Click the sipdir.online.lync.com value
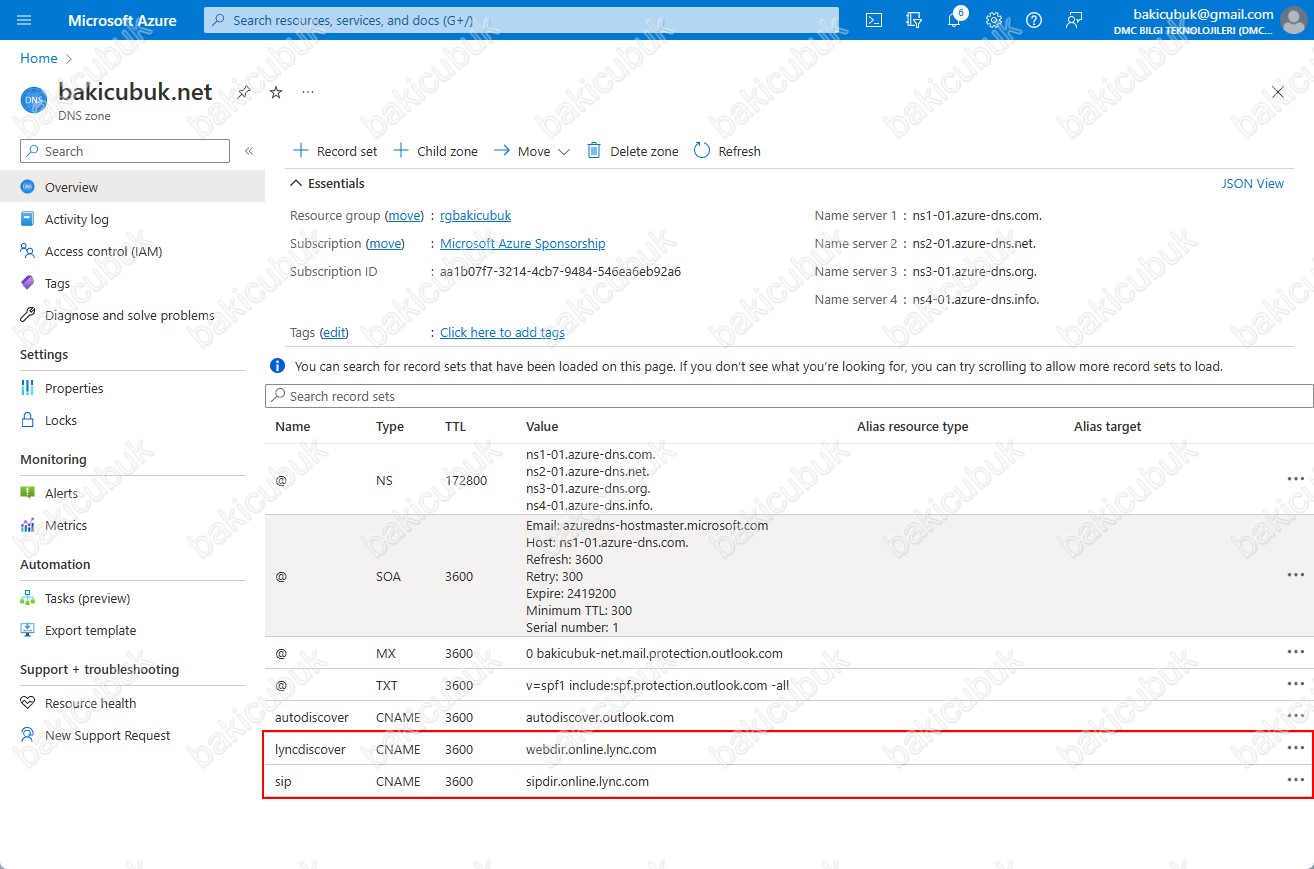This screenshot has height=869, width=1314. click(587, 781)
